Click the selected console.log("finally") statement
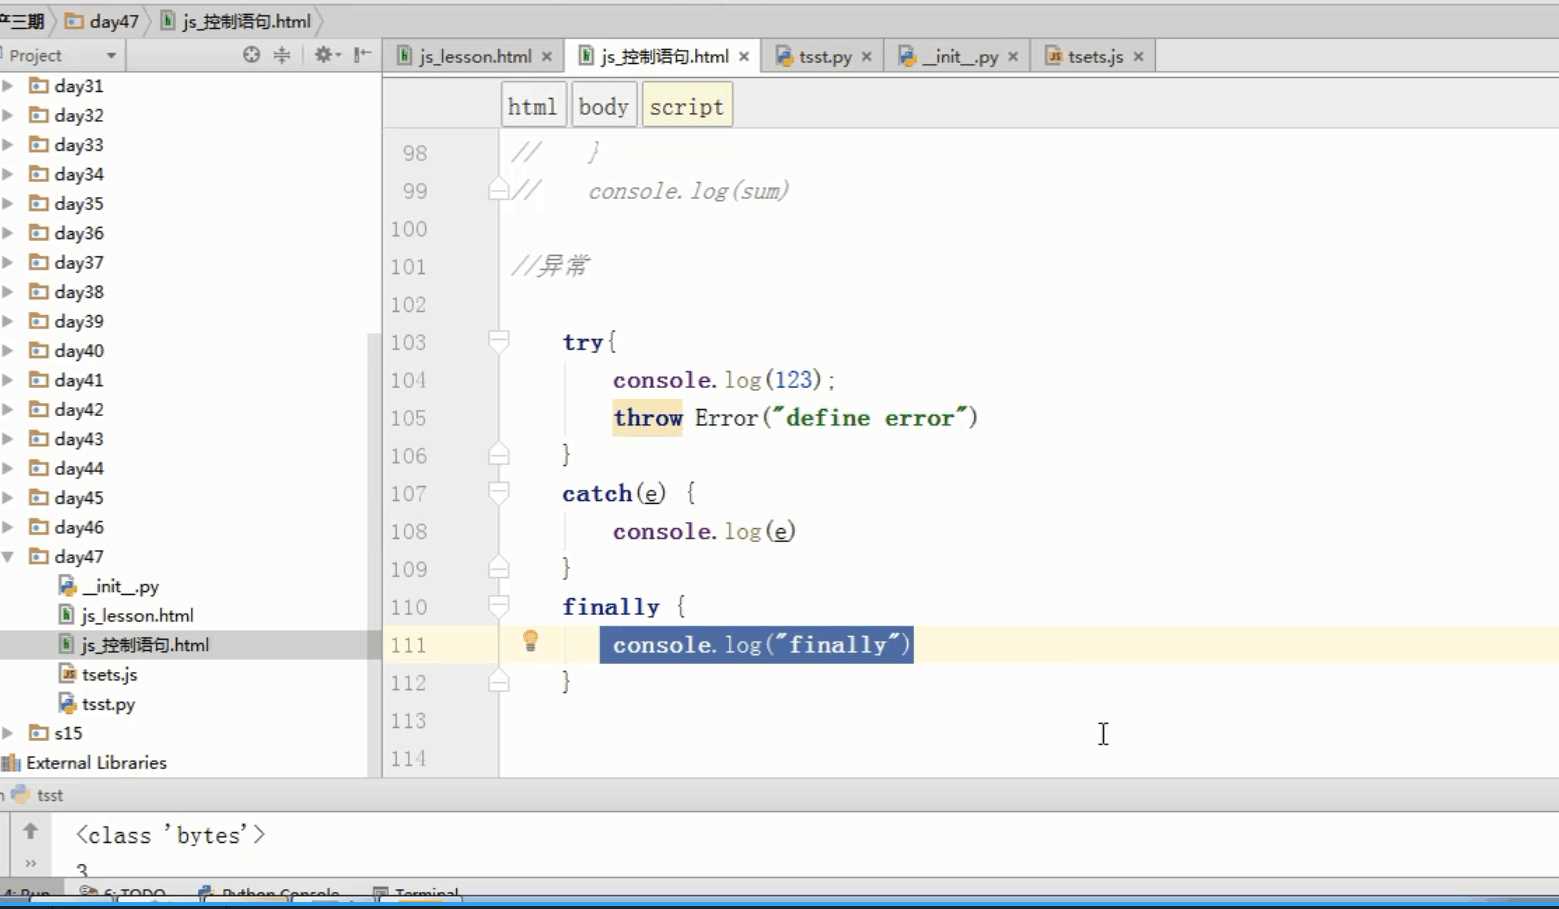This screenshot has width=1559, height=909. click(x=756, y=645)
